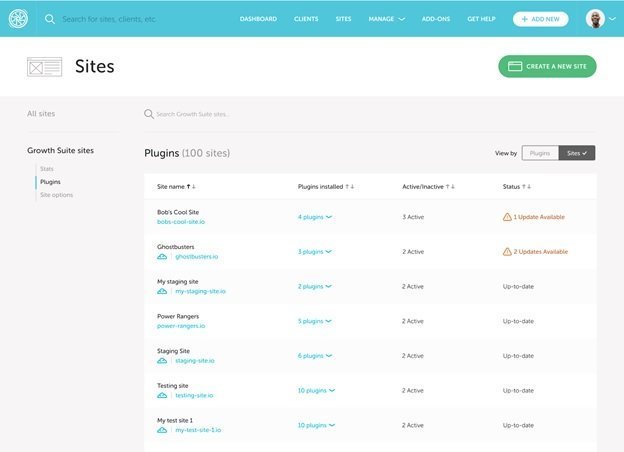Open Add-ons in the top navigation
The width and height of the screenshot is (624, 452).
tap(436, 19)
